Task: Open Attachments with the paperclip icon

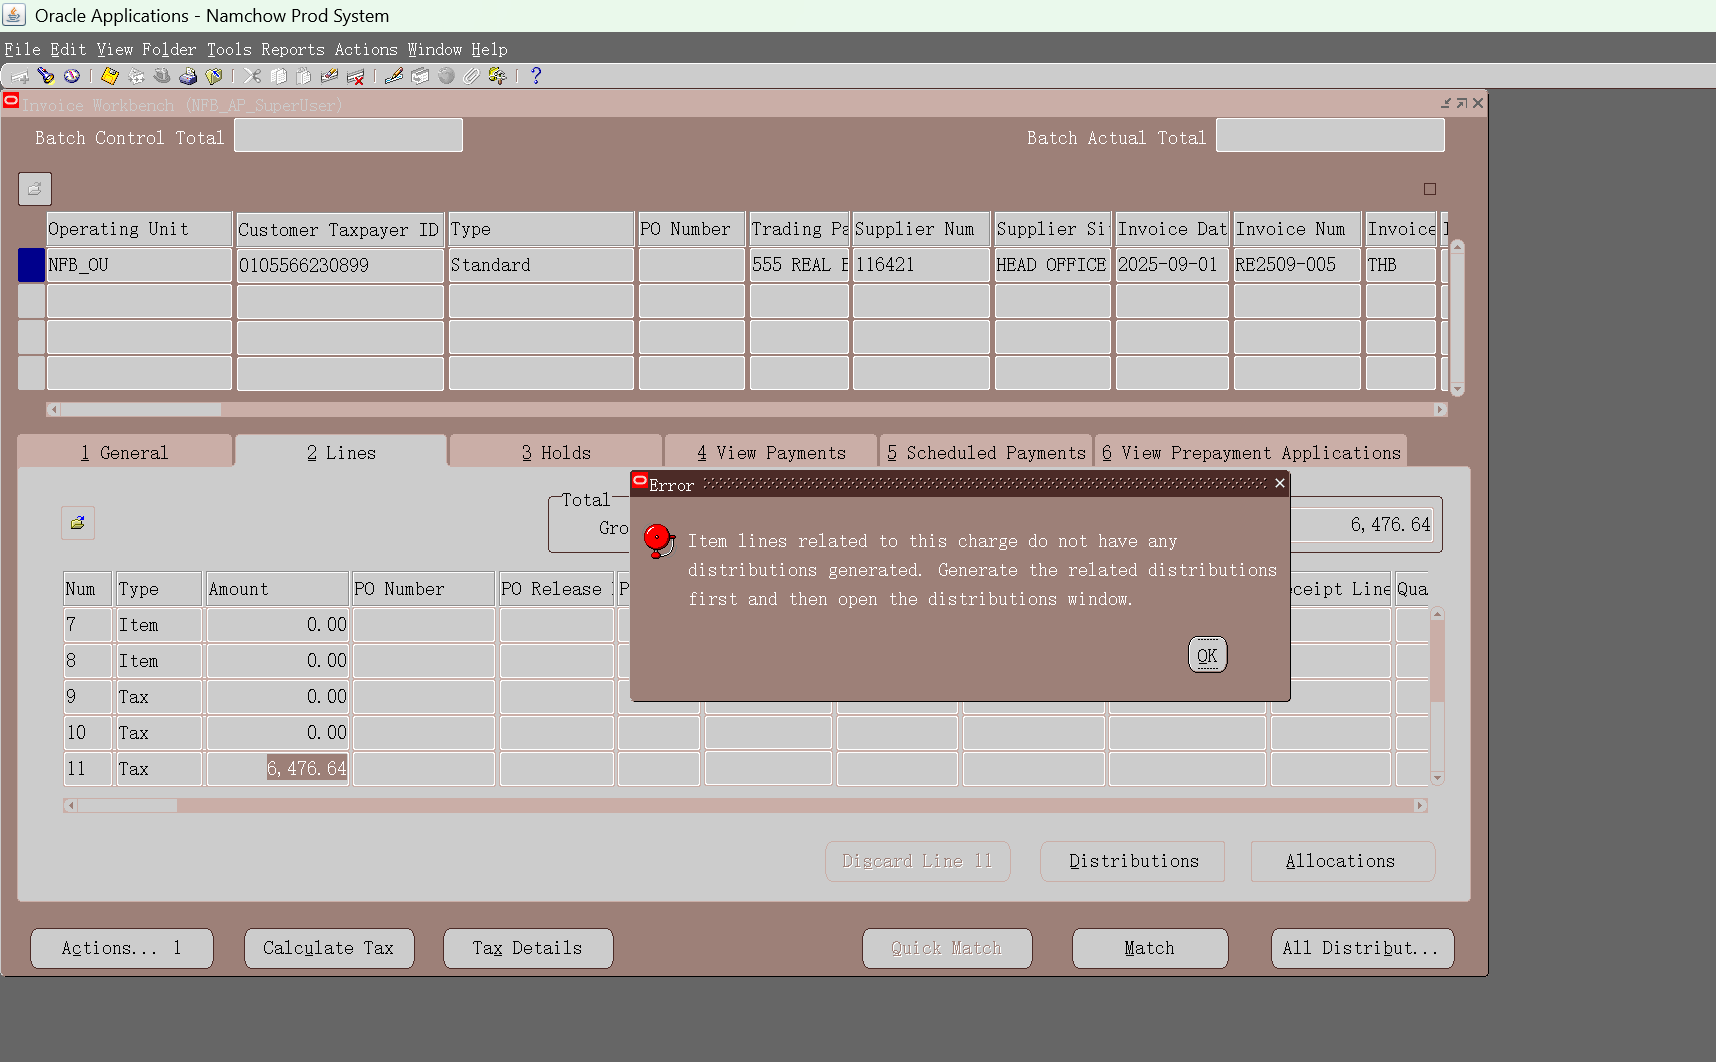Action: (472, 76)
